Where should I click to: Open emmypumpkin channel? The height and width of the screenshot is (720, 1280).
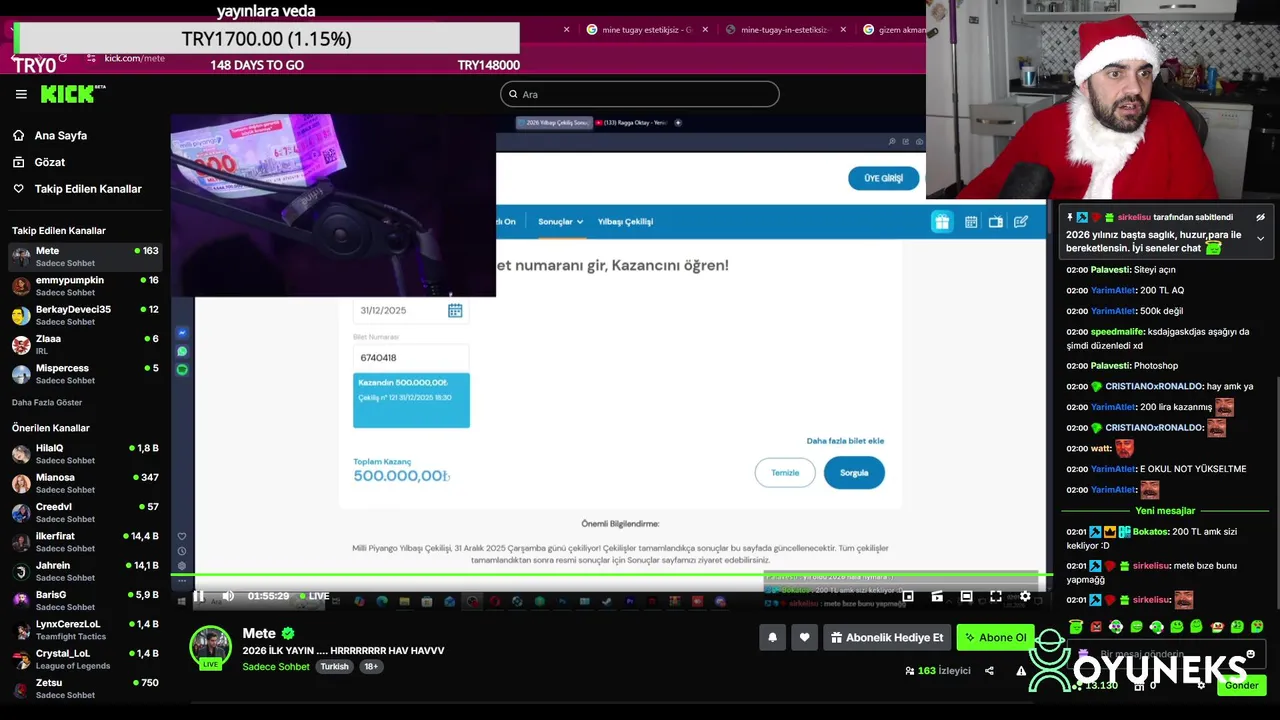tap(85, 286)
